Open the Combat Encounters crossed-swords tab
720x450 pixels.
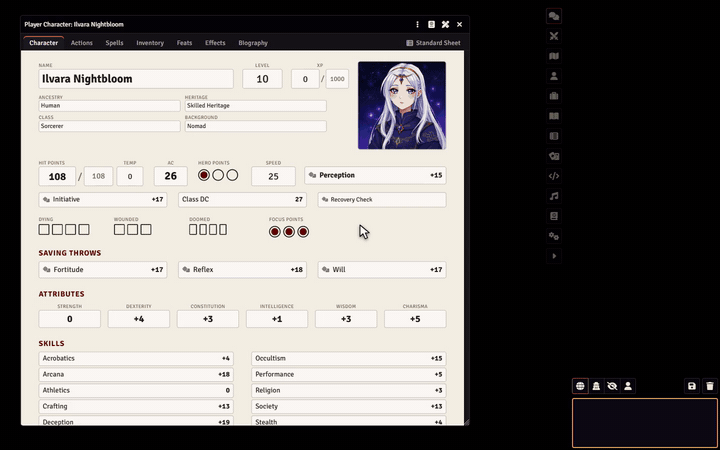click(554, 36)
